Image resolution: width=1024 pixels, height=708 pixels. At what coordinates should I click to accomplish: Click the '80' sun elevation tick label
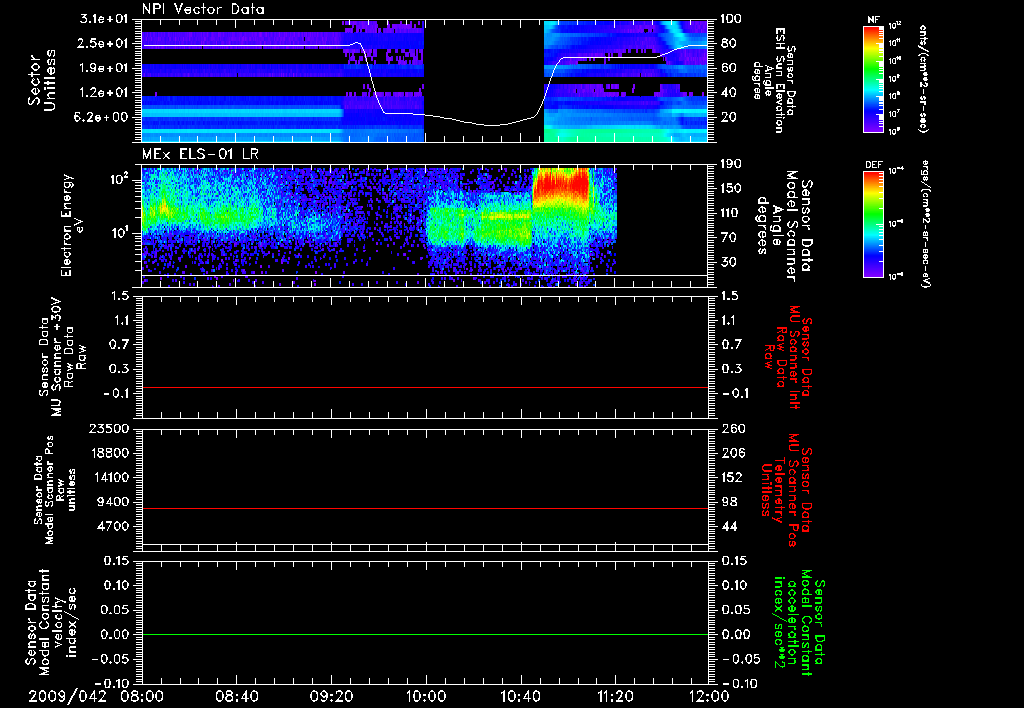coord(729,43)
